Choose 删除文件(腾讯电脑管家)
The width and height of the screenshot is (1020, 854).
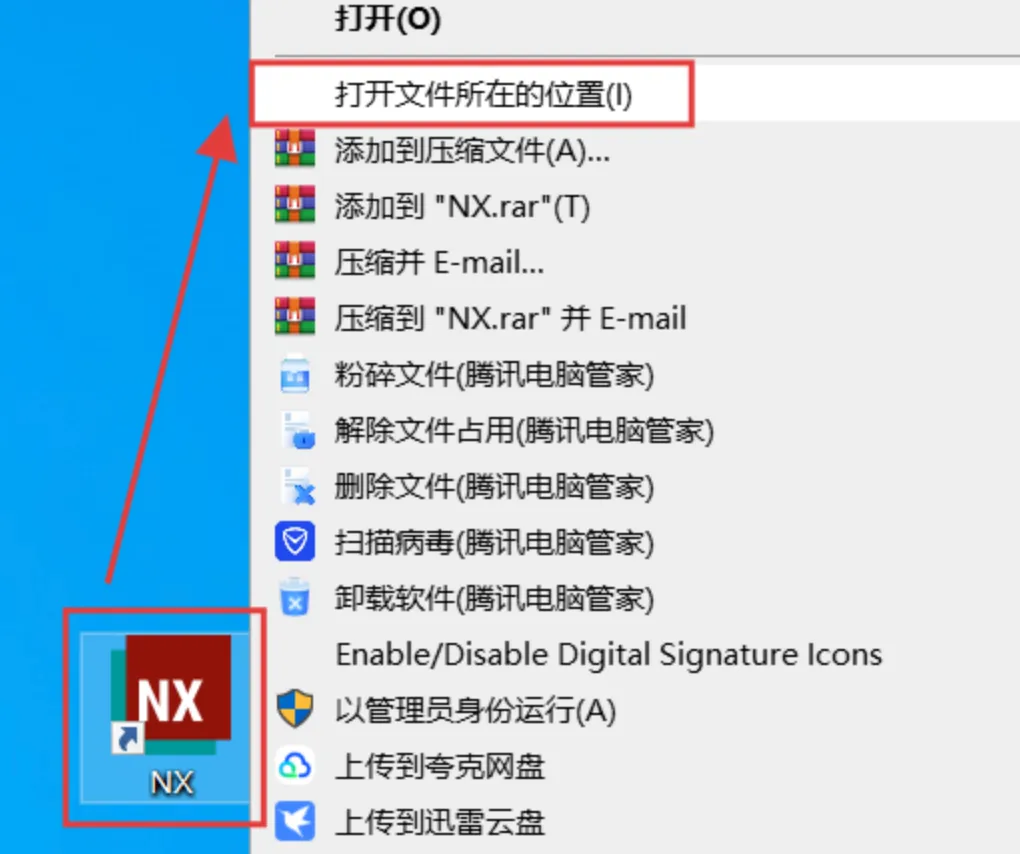coord(494,487)
